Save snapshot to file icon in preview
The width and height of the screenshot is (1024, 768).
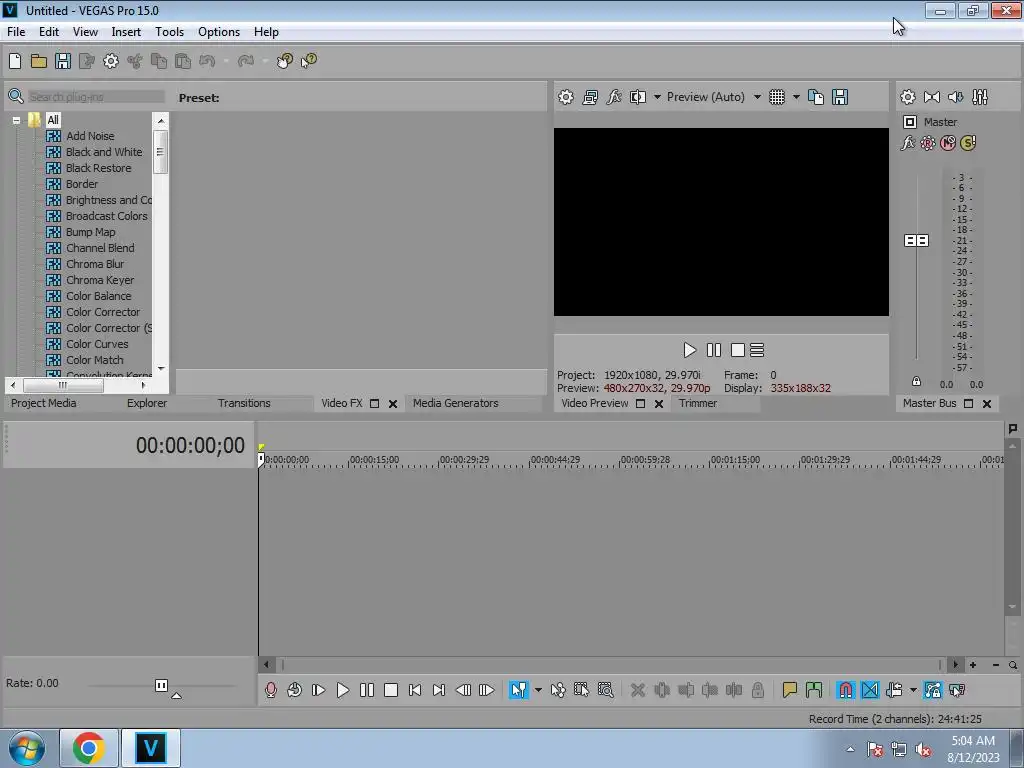click(x=840, y=97)
